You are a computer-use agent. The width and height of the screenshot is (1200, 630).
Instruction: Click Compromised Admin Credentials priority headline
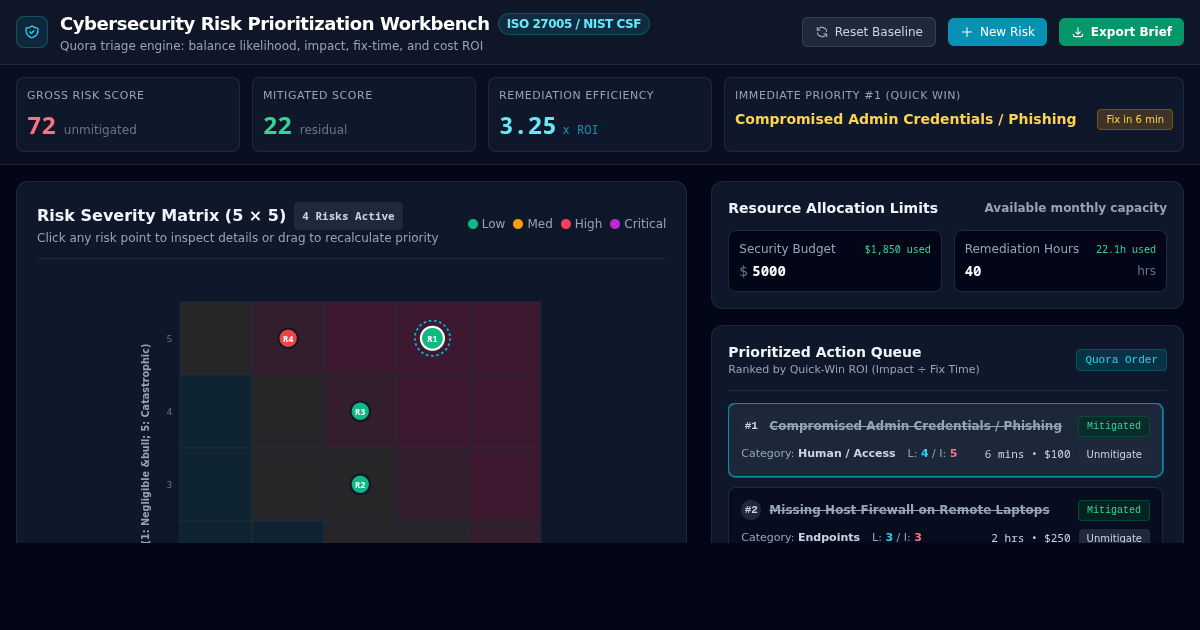point(906,119)
